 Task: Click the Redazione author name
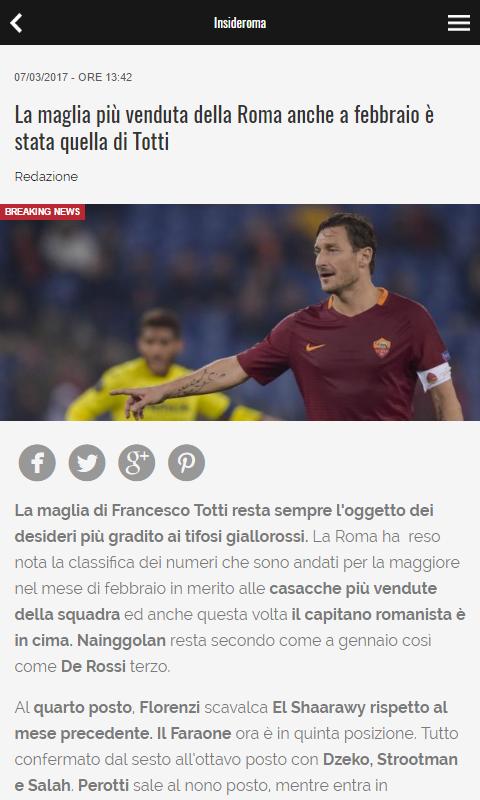coord(46,177)
